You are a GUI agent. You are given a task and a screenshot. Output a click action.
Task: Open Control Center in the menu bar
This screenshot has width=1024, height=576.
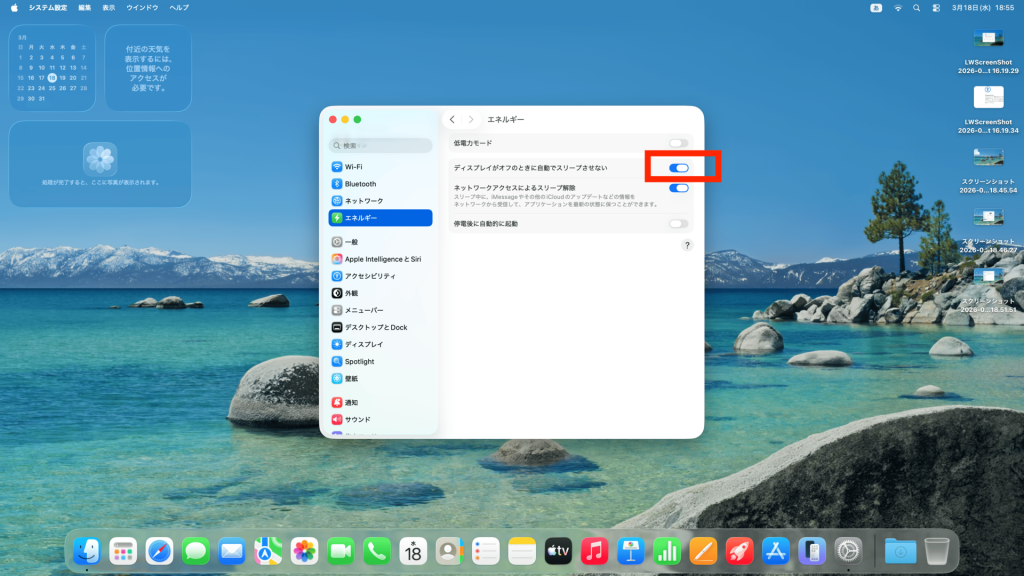tap(936, 8)
